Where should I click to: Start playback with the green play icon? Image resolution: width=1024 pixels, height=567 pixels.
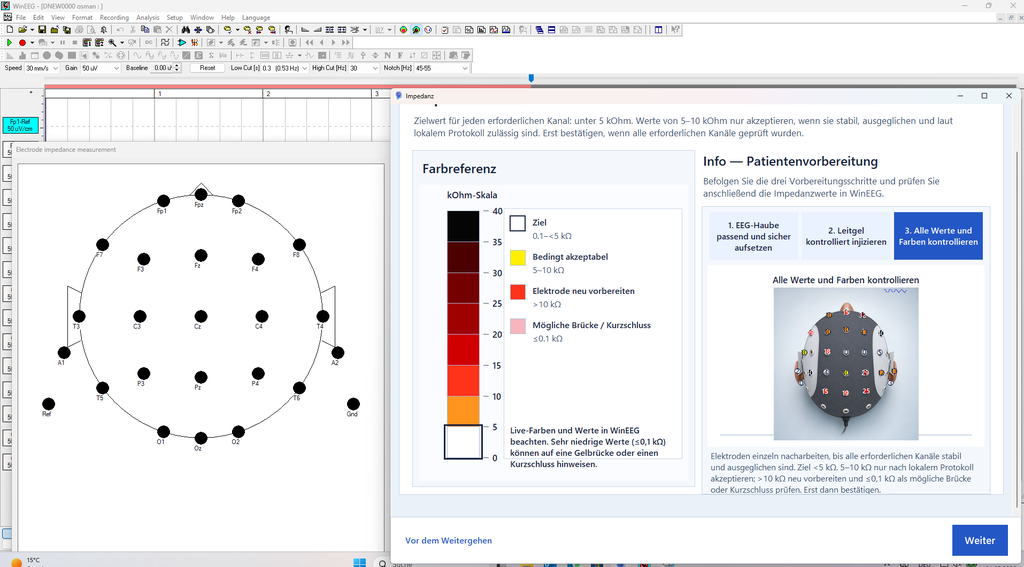point(9,42)
